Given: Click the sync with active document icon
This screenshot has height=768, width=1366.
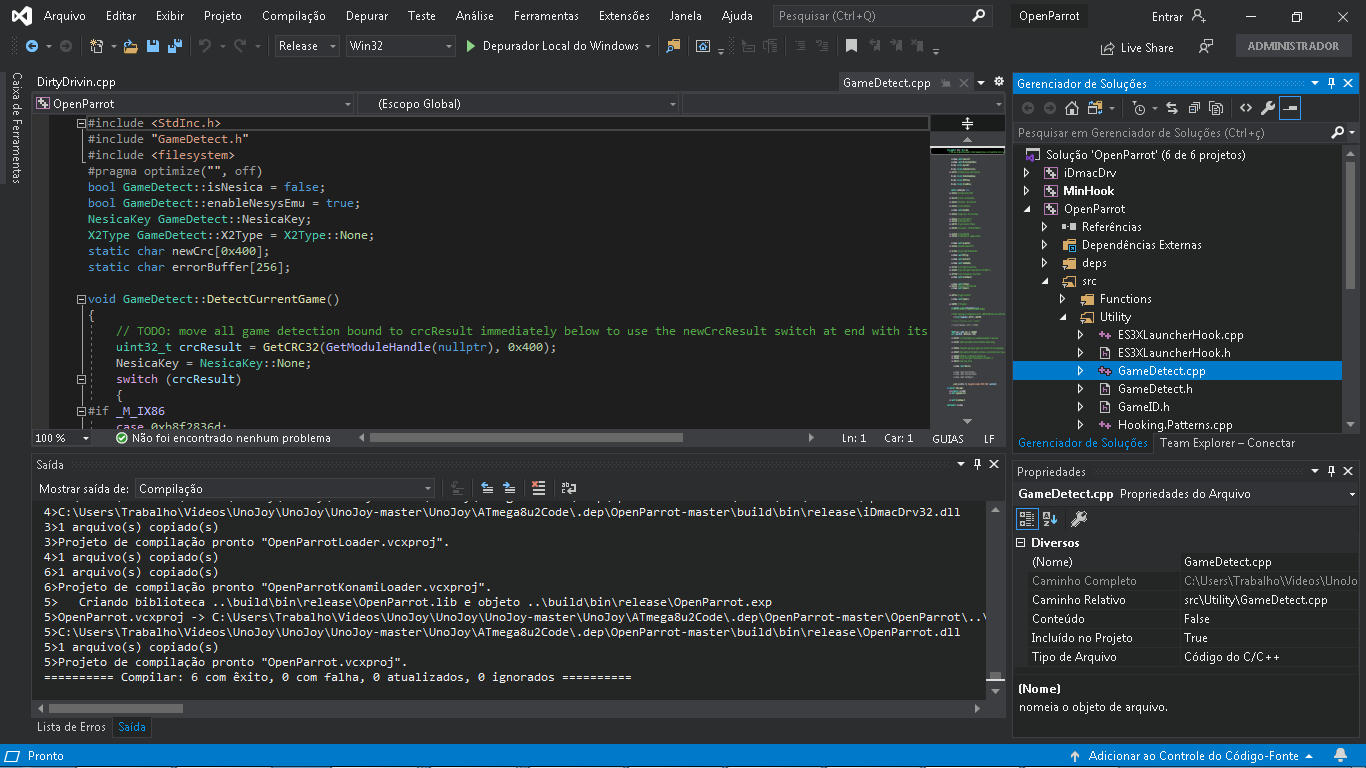Looking at the screenshot, I should click(x=1171, y=108).
